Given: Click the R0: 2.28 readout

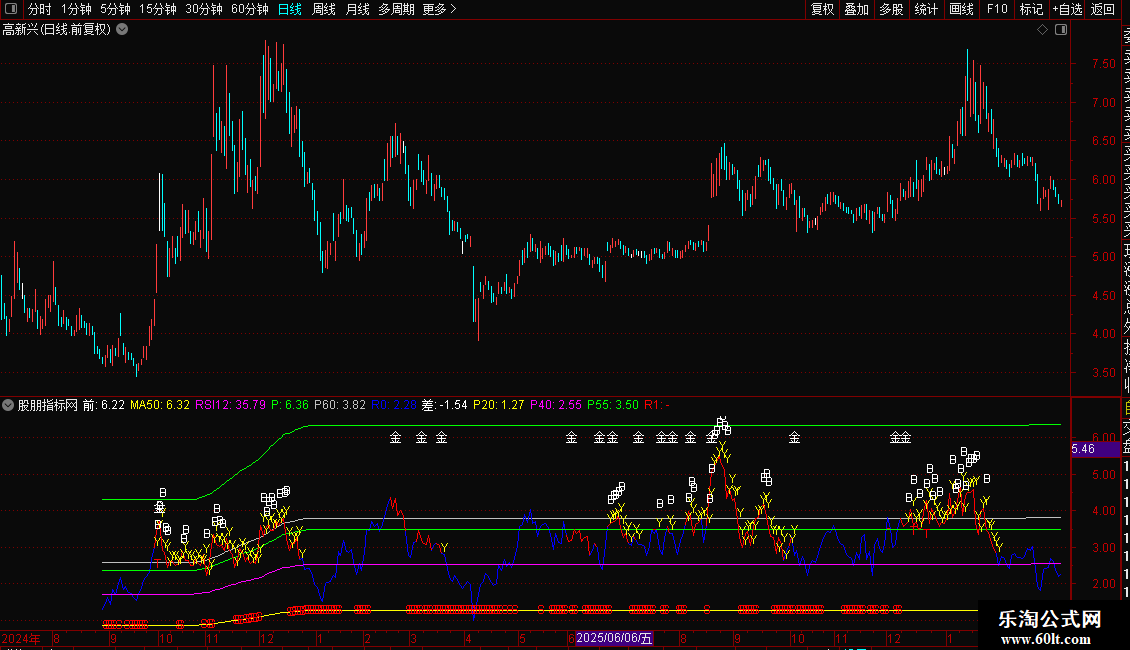Looking at the screenshot, I should point(393,405).
